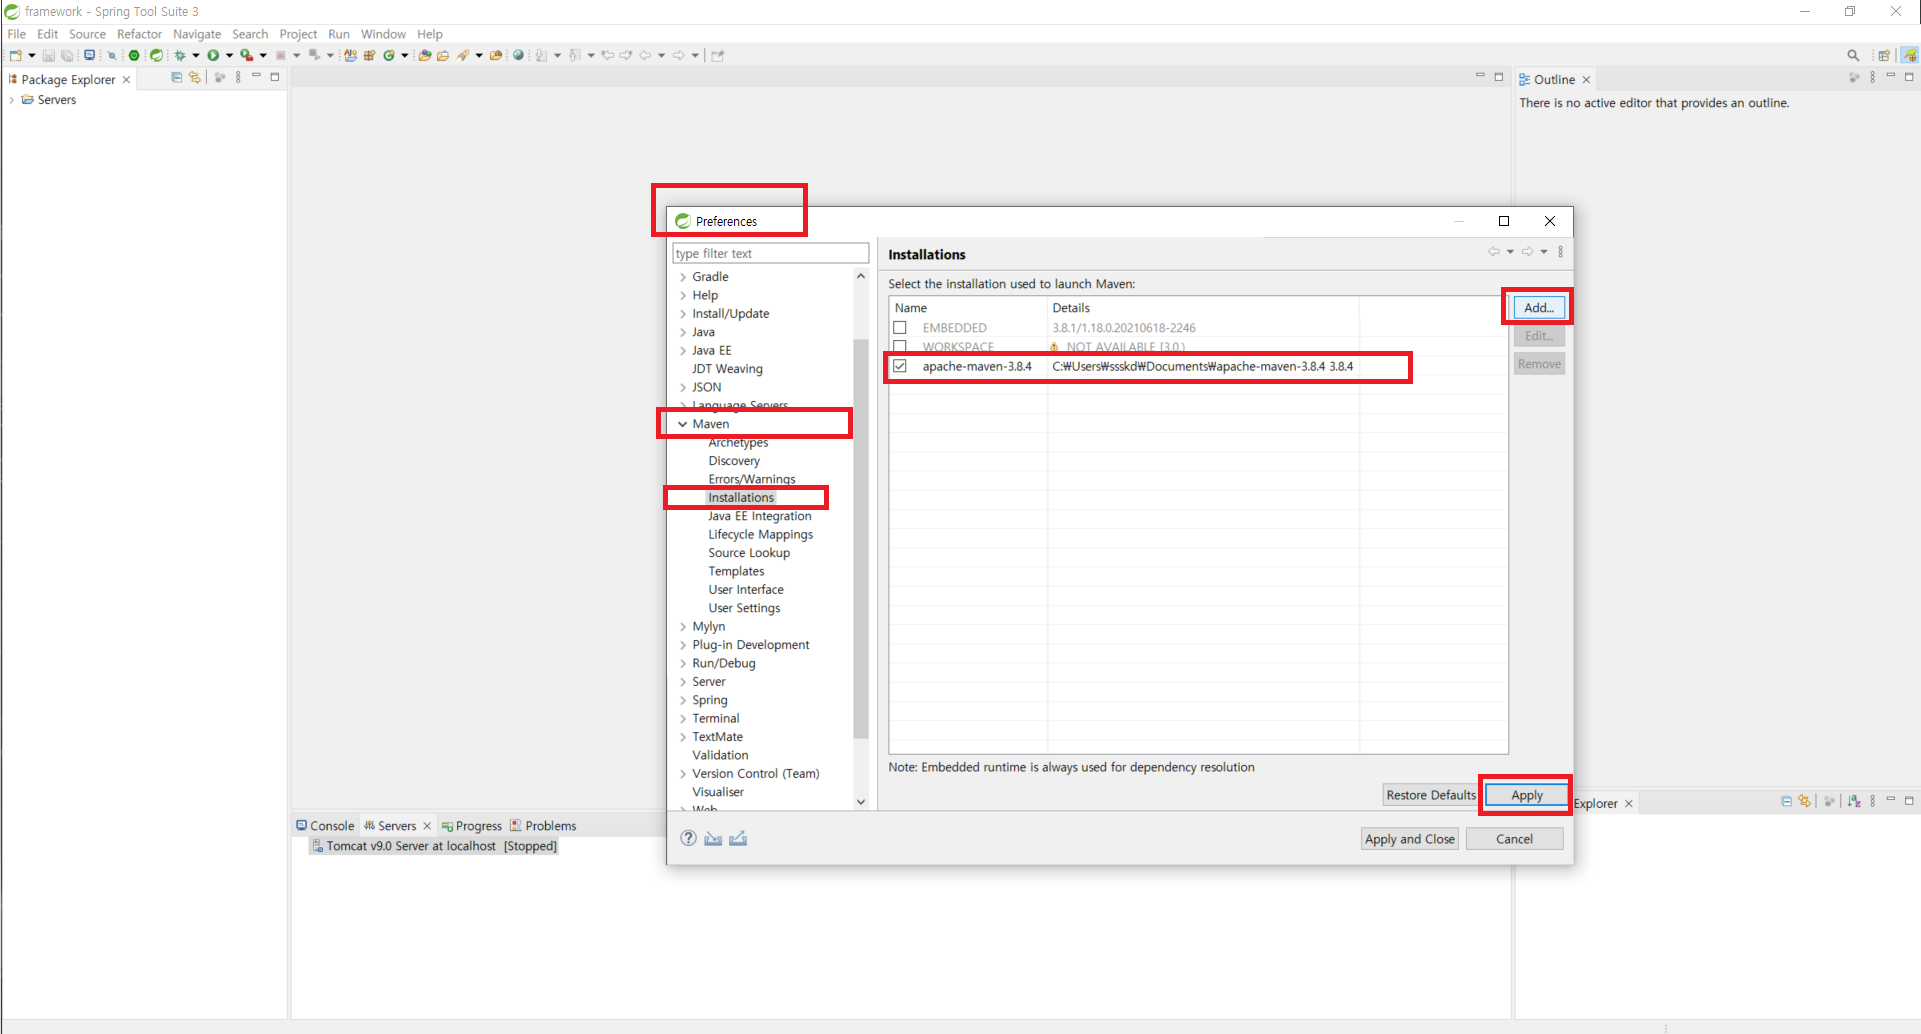
Task: Click the New Java Class green C icon
Action: (x=389, y=55)
